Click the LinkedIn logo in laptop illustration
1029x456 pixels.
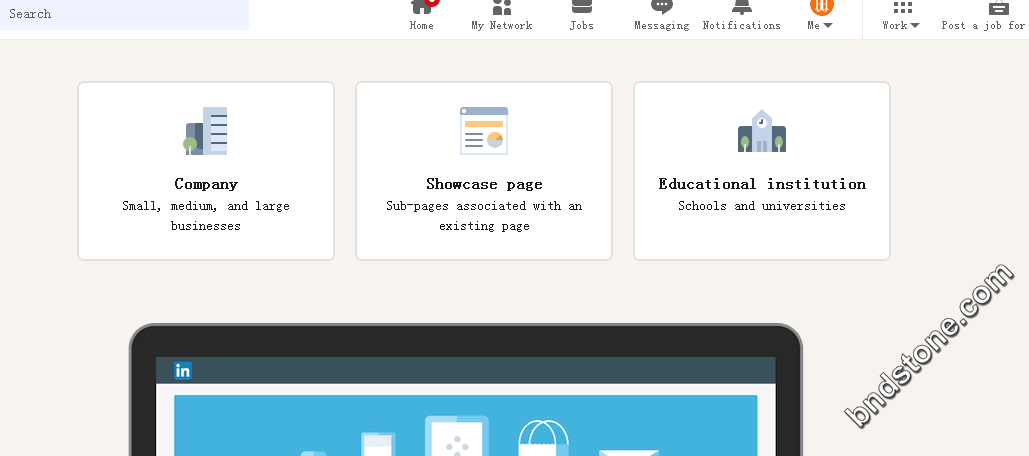(183, 370)
